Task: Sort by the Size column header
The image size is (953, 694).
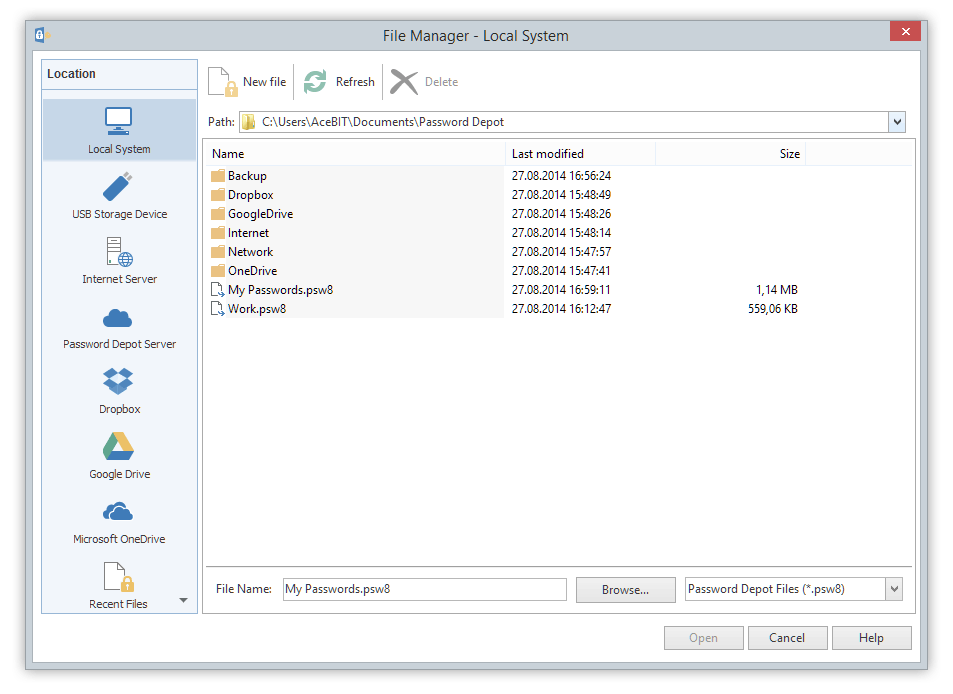Action: [731, 154]
